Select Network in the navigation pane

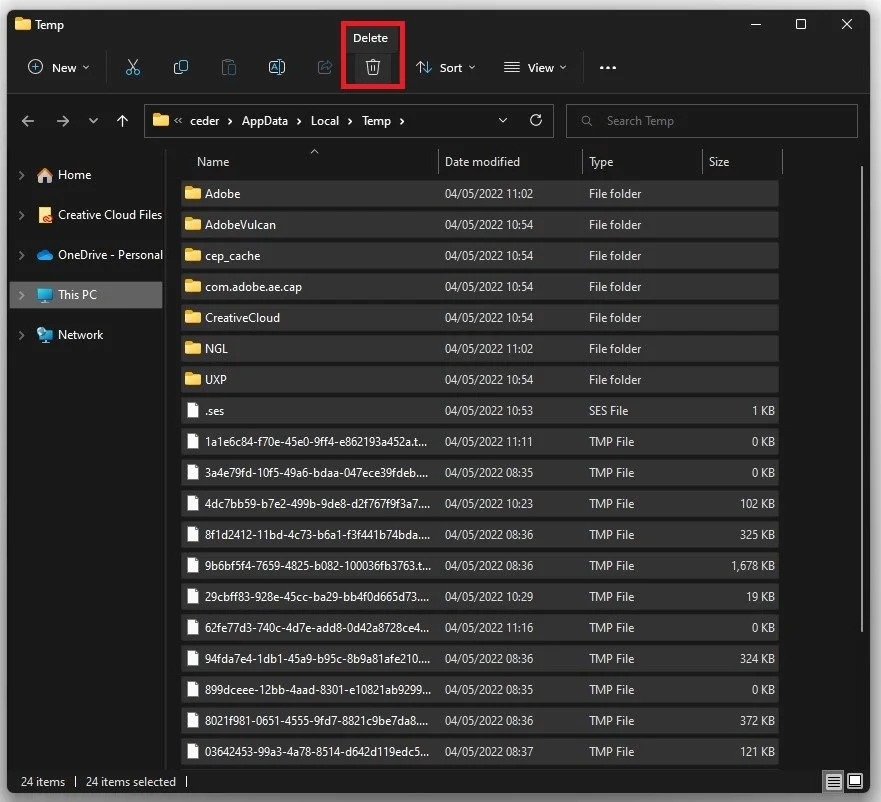coord(80,335)
